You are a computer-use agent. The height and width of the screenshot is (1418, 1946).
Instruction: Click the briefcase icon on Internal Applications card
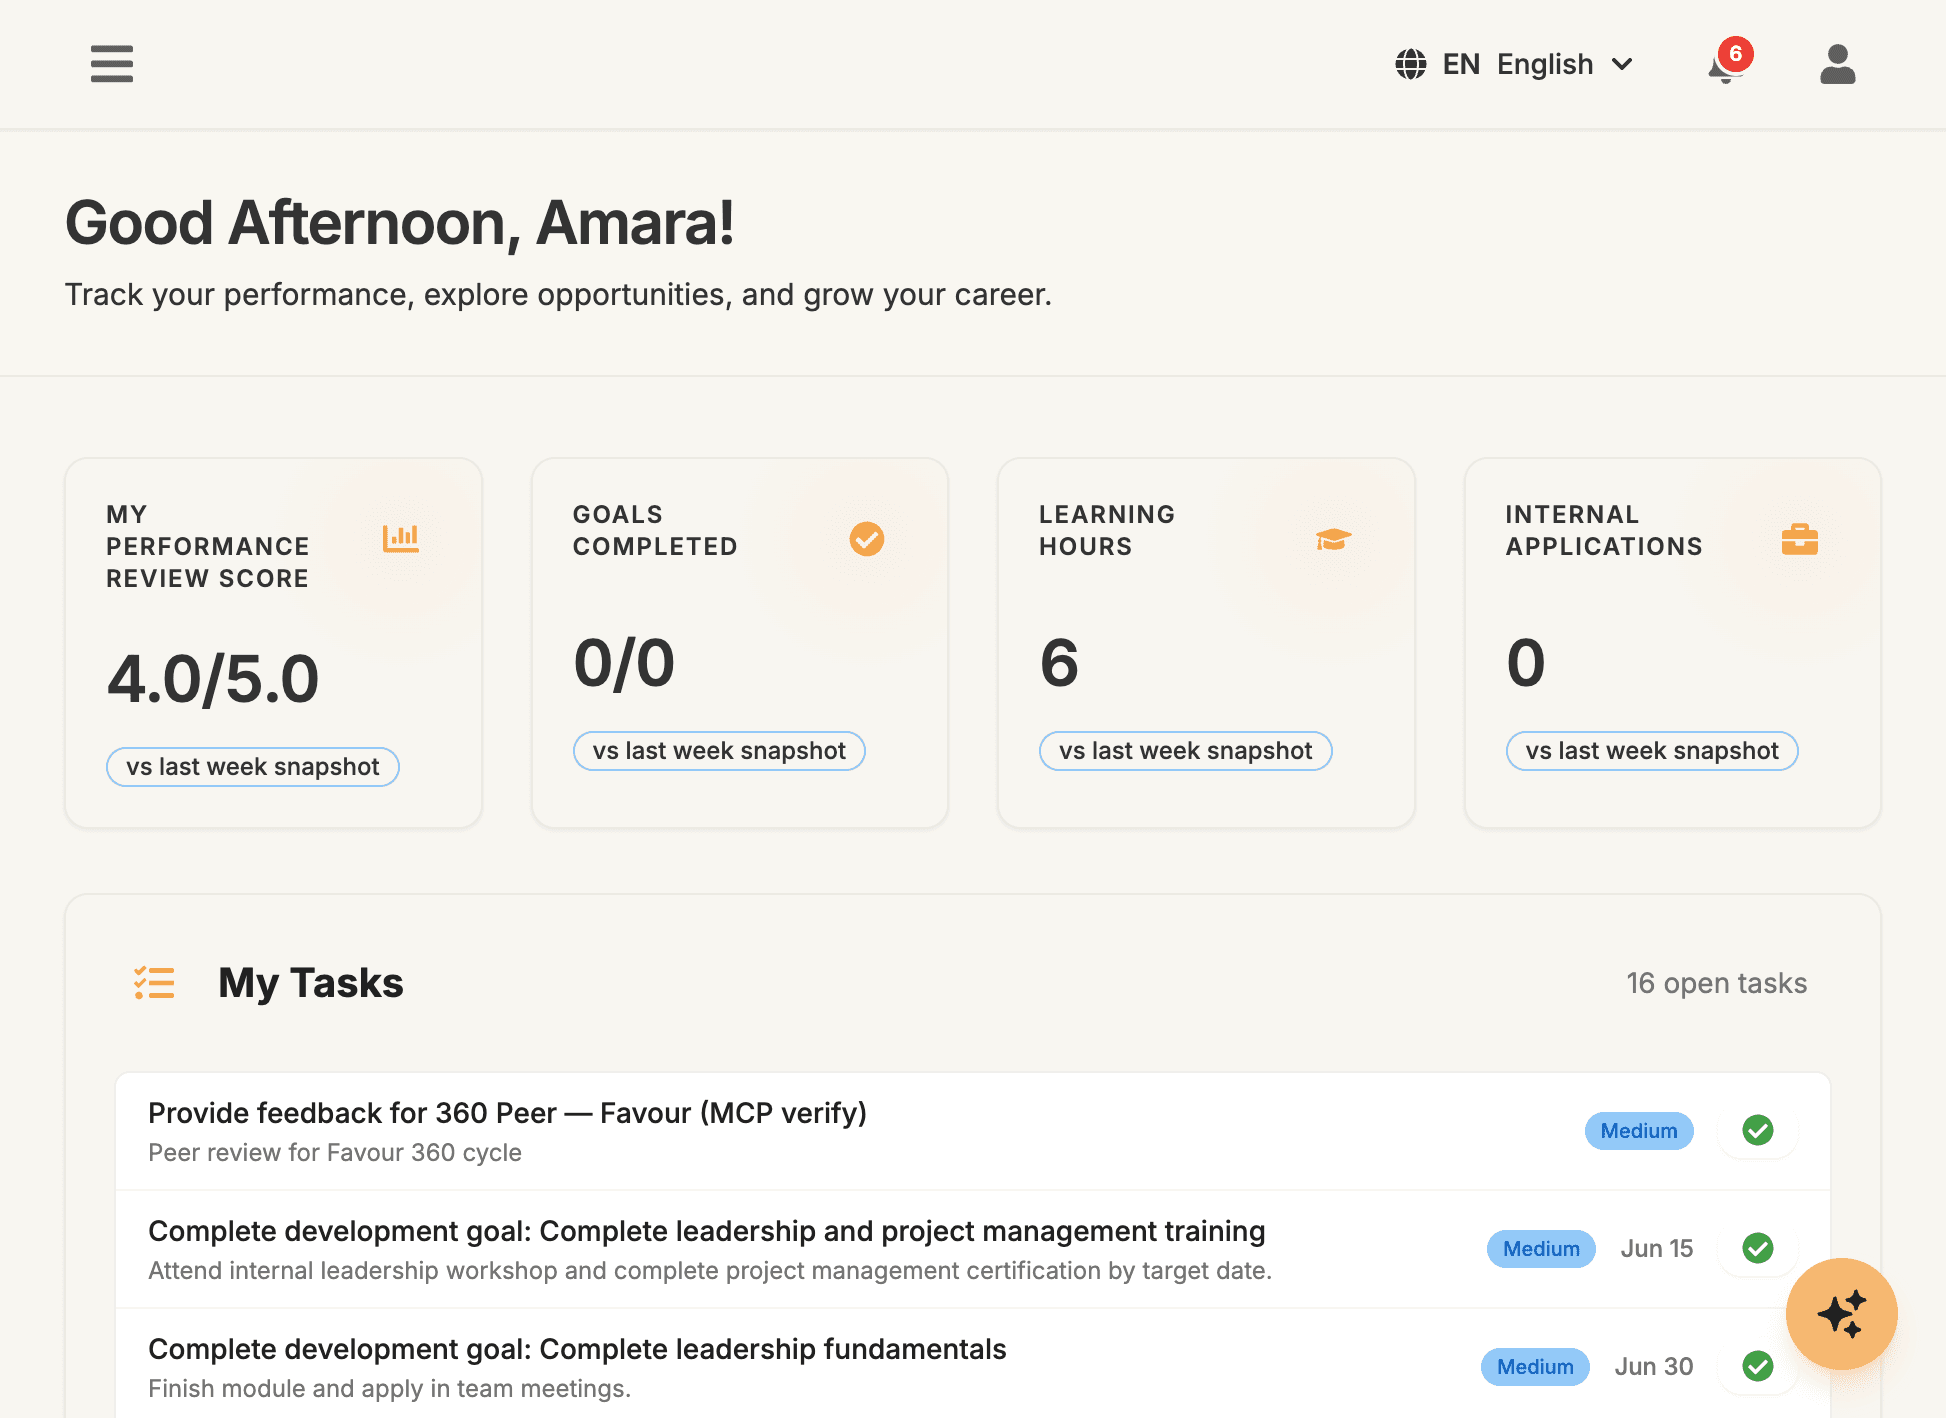1799,539
